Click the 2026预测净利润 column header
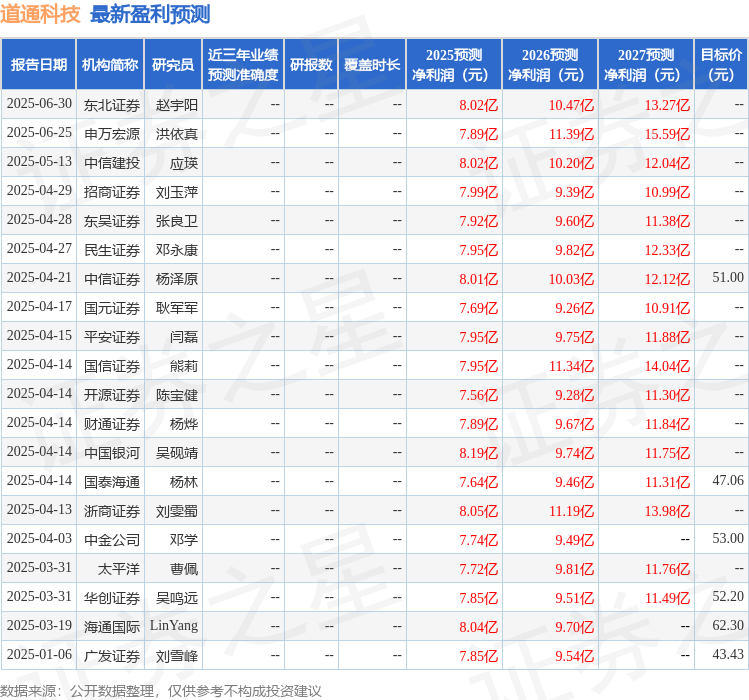749x700 pixels. pos(549,65)
